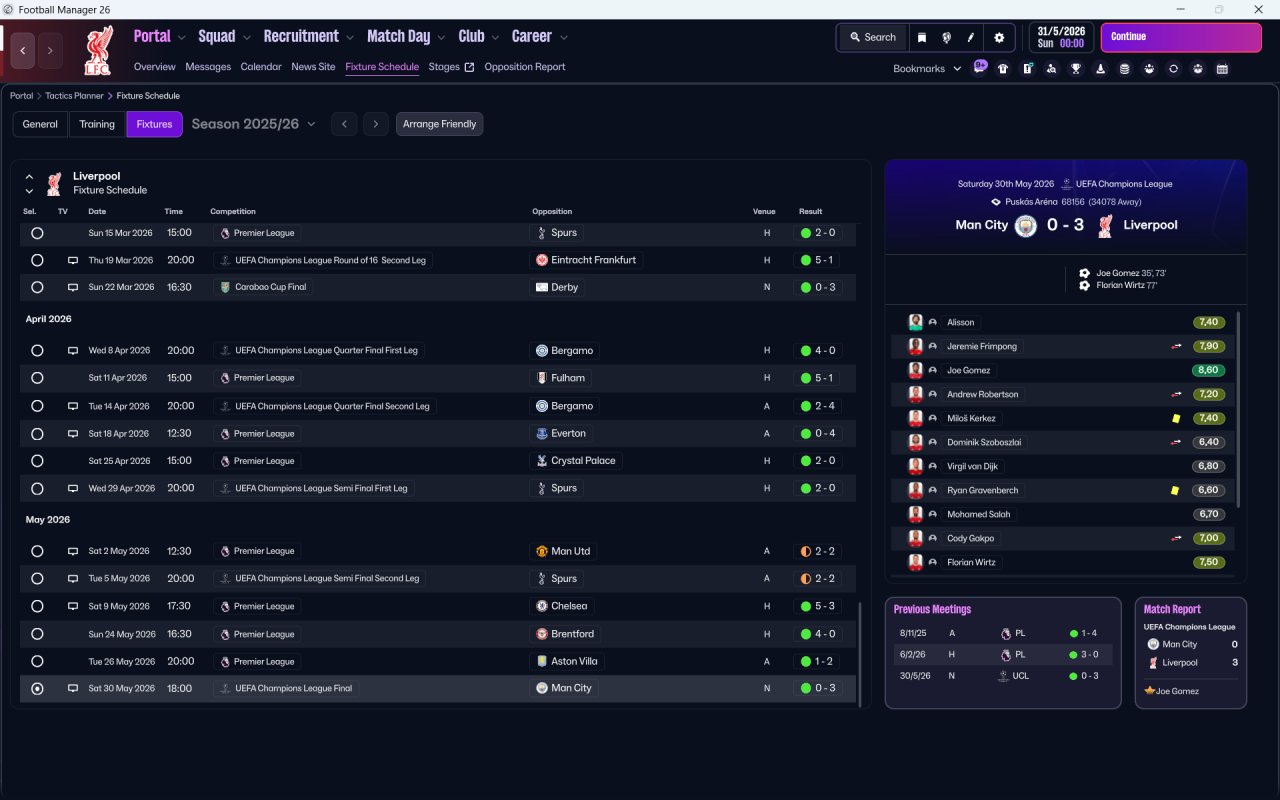The height and width of the screenshot is (800, 1280).
Task: Open the Season 2025/26 dropdown
Action: click(253, 124)
